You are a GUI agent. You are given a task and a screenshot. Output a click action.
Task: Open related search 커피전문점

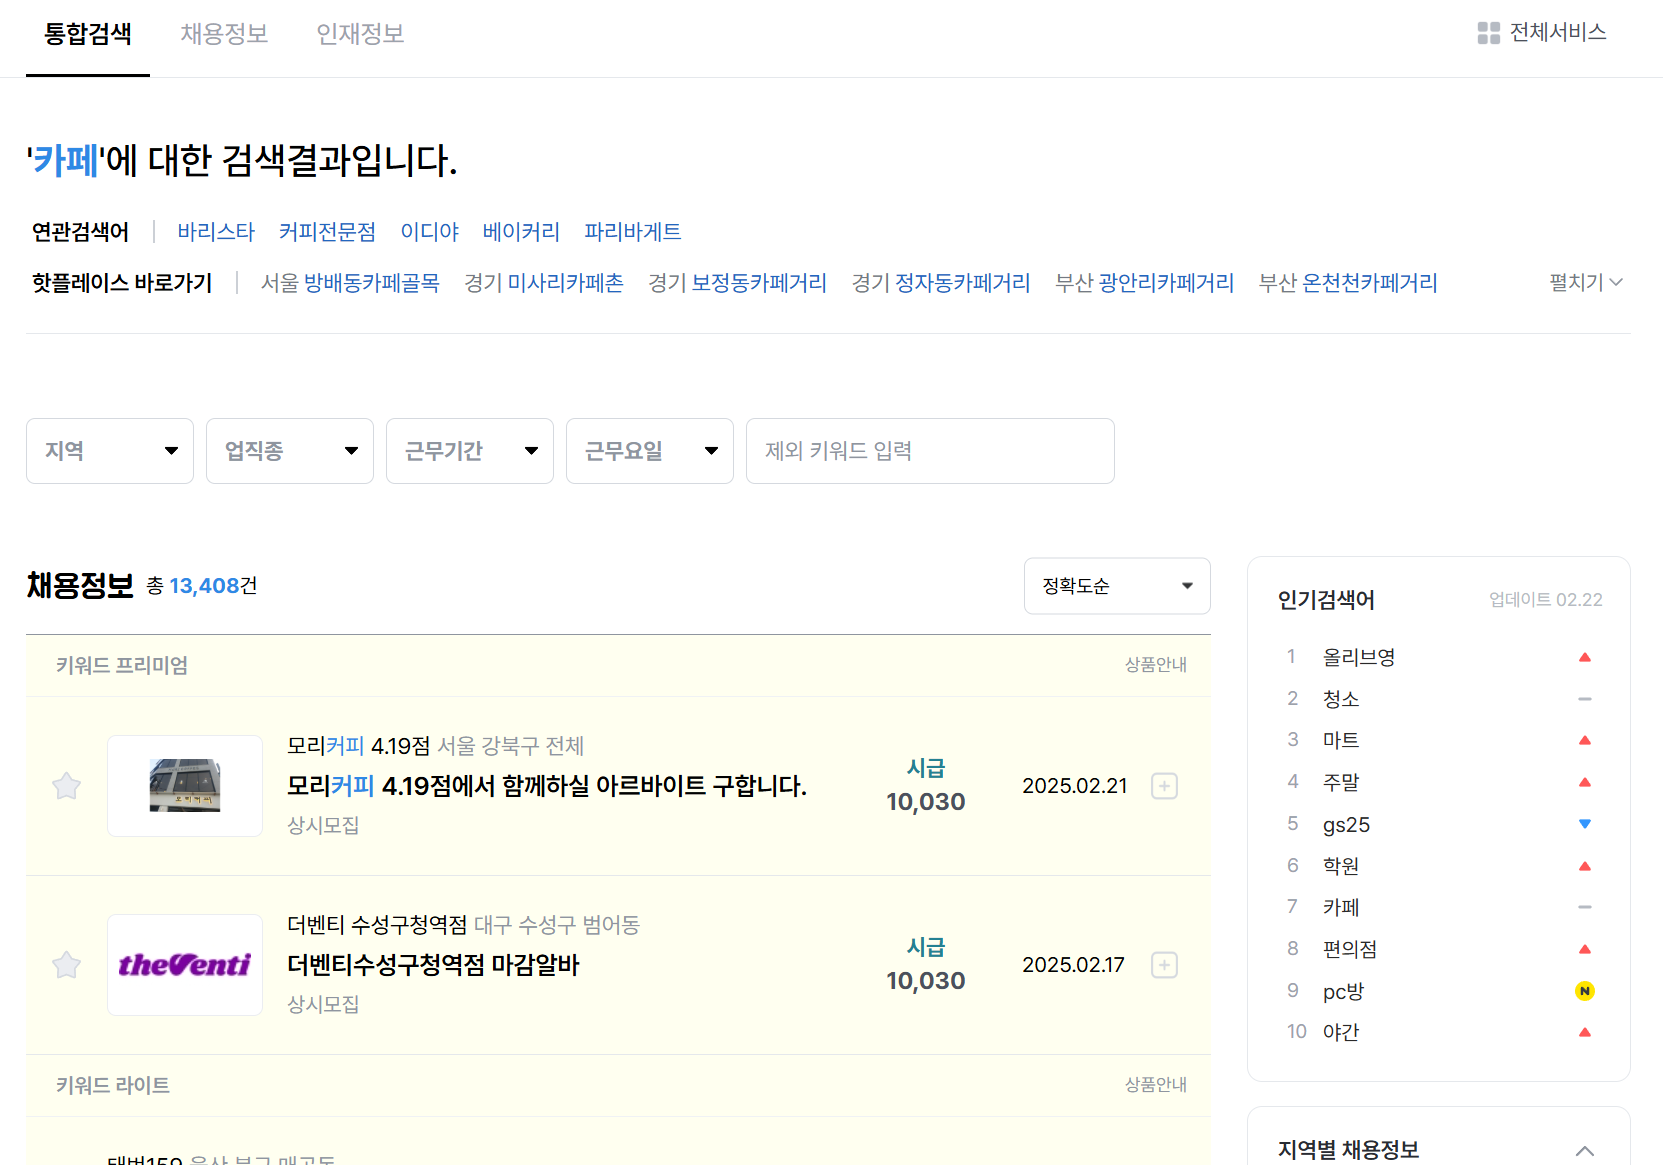(327, 232)
